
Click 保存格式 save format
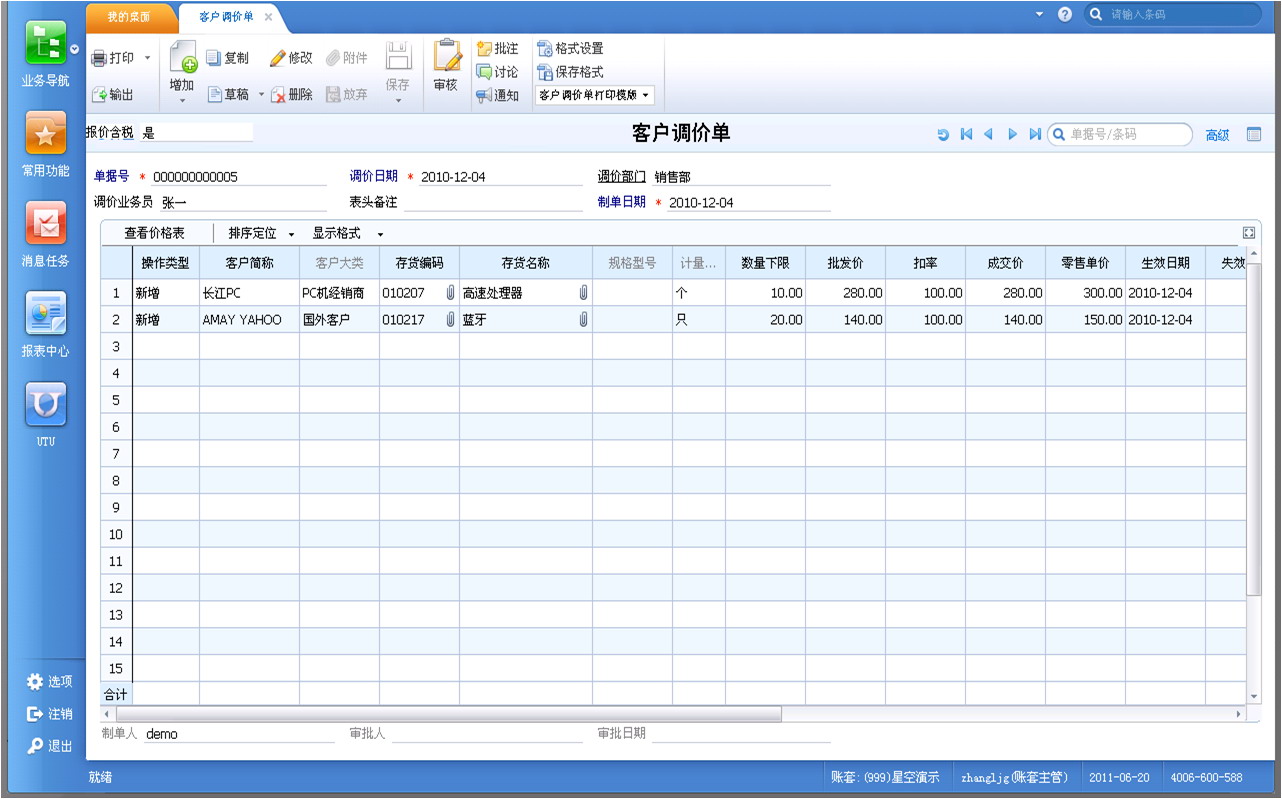click(570, 72)
